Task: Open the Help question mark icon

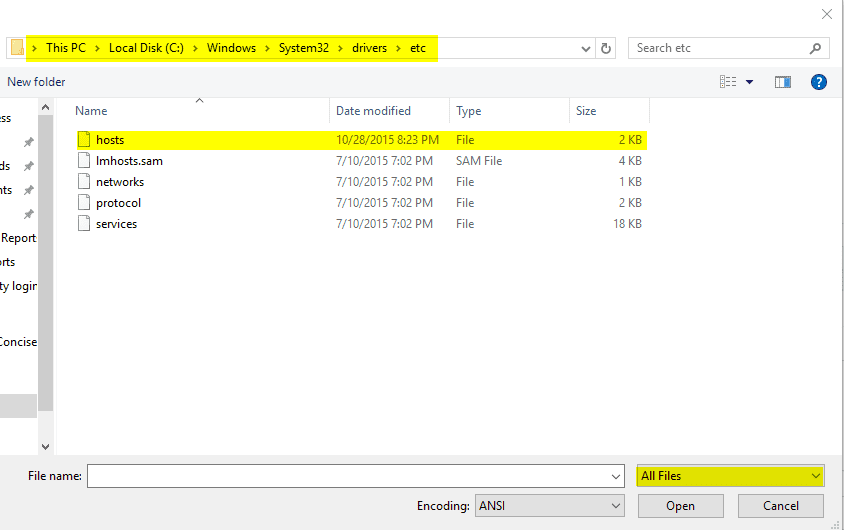Action: pos(818,82)
